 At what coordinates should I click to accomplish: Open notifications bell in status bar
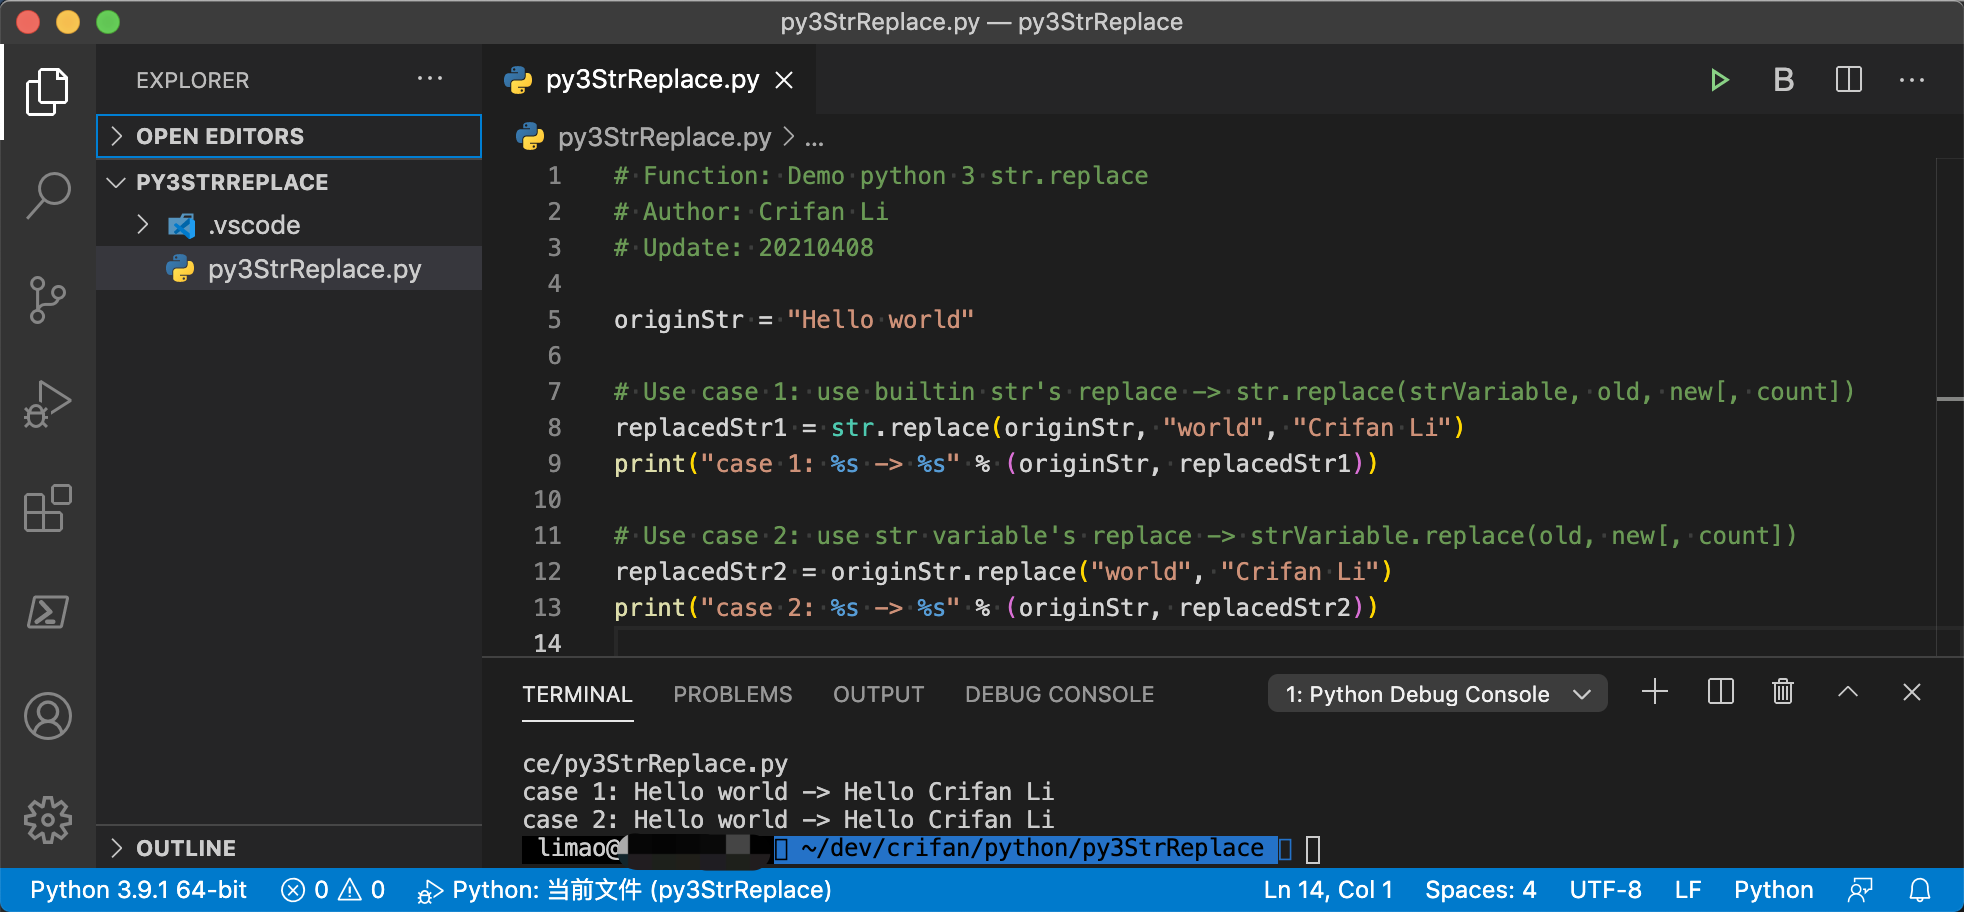click(1920, 890)
